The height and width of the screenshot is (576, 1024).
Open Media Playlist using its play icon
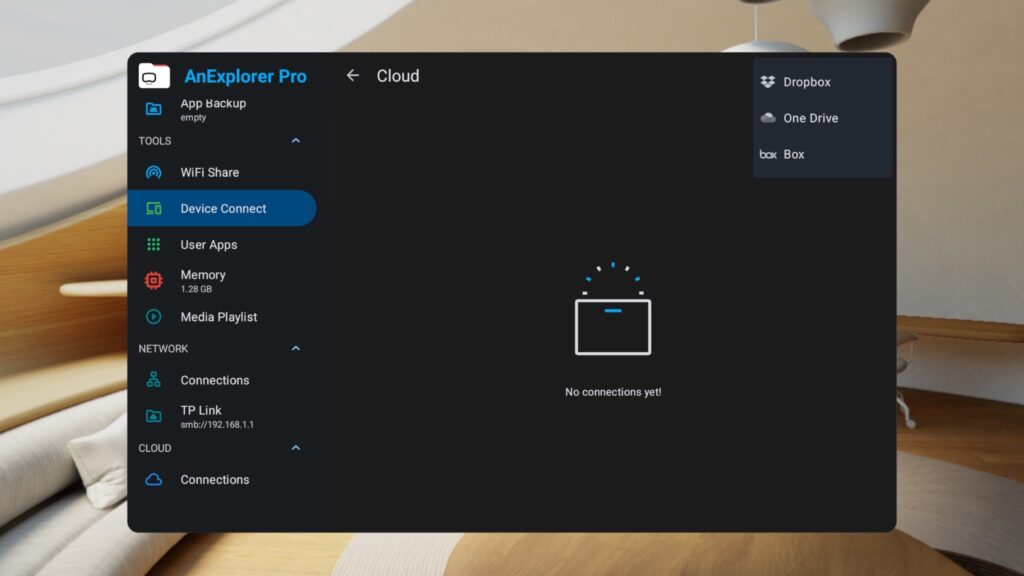click(x=153, y=317)
